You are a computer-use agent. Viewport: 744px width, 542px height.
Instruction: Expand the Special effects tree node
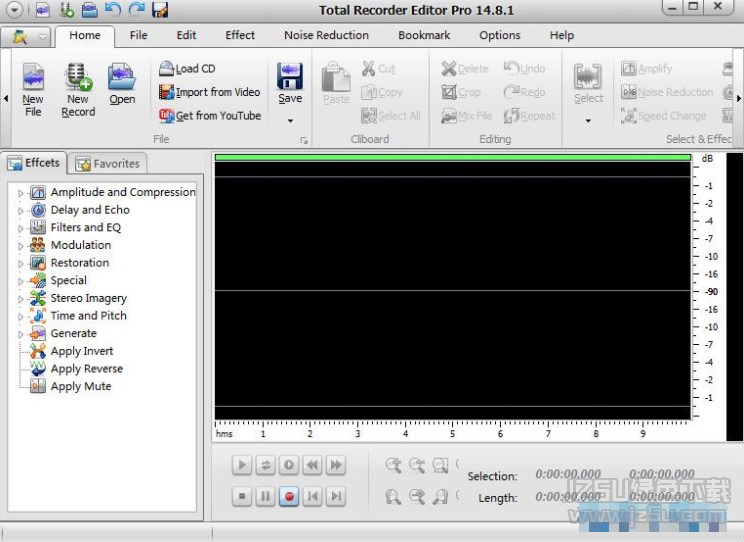(x=20, y=281)
